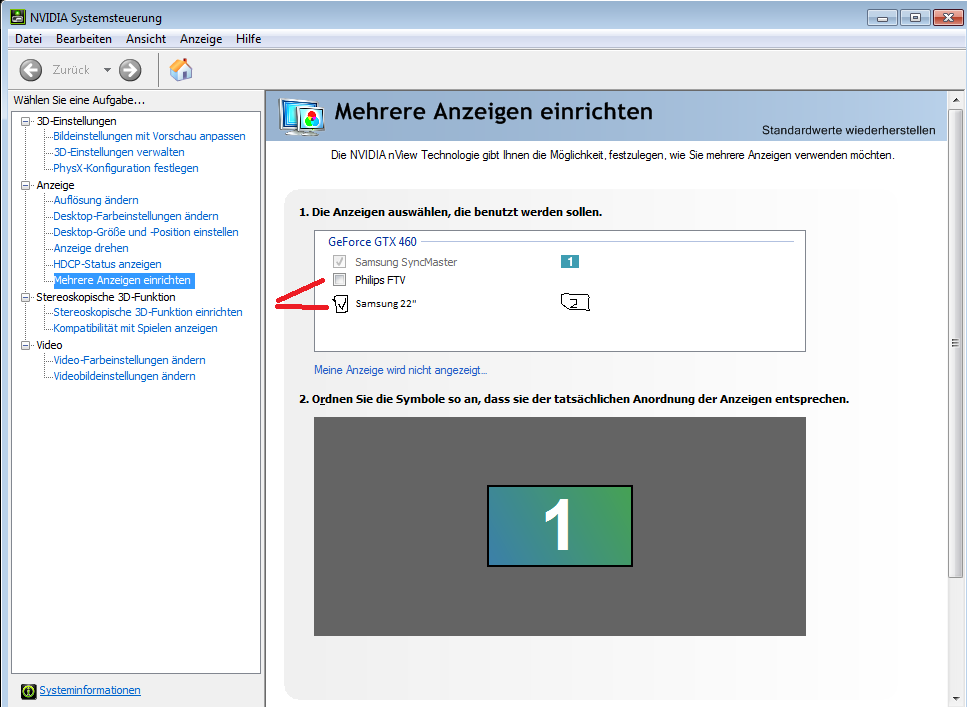Click the Back arrow button

(x=30, y=70)
